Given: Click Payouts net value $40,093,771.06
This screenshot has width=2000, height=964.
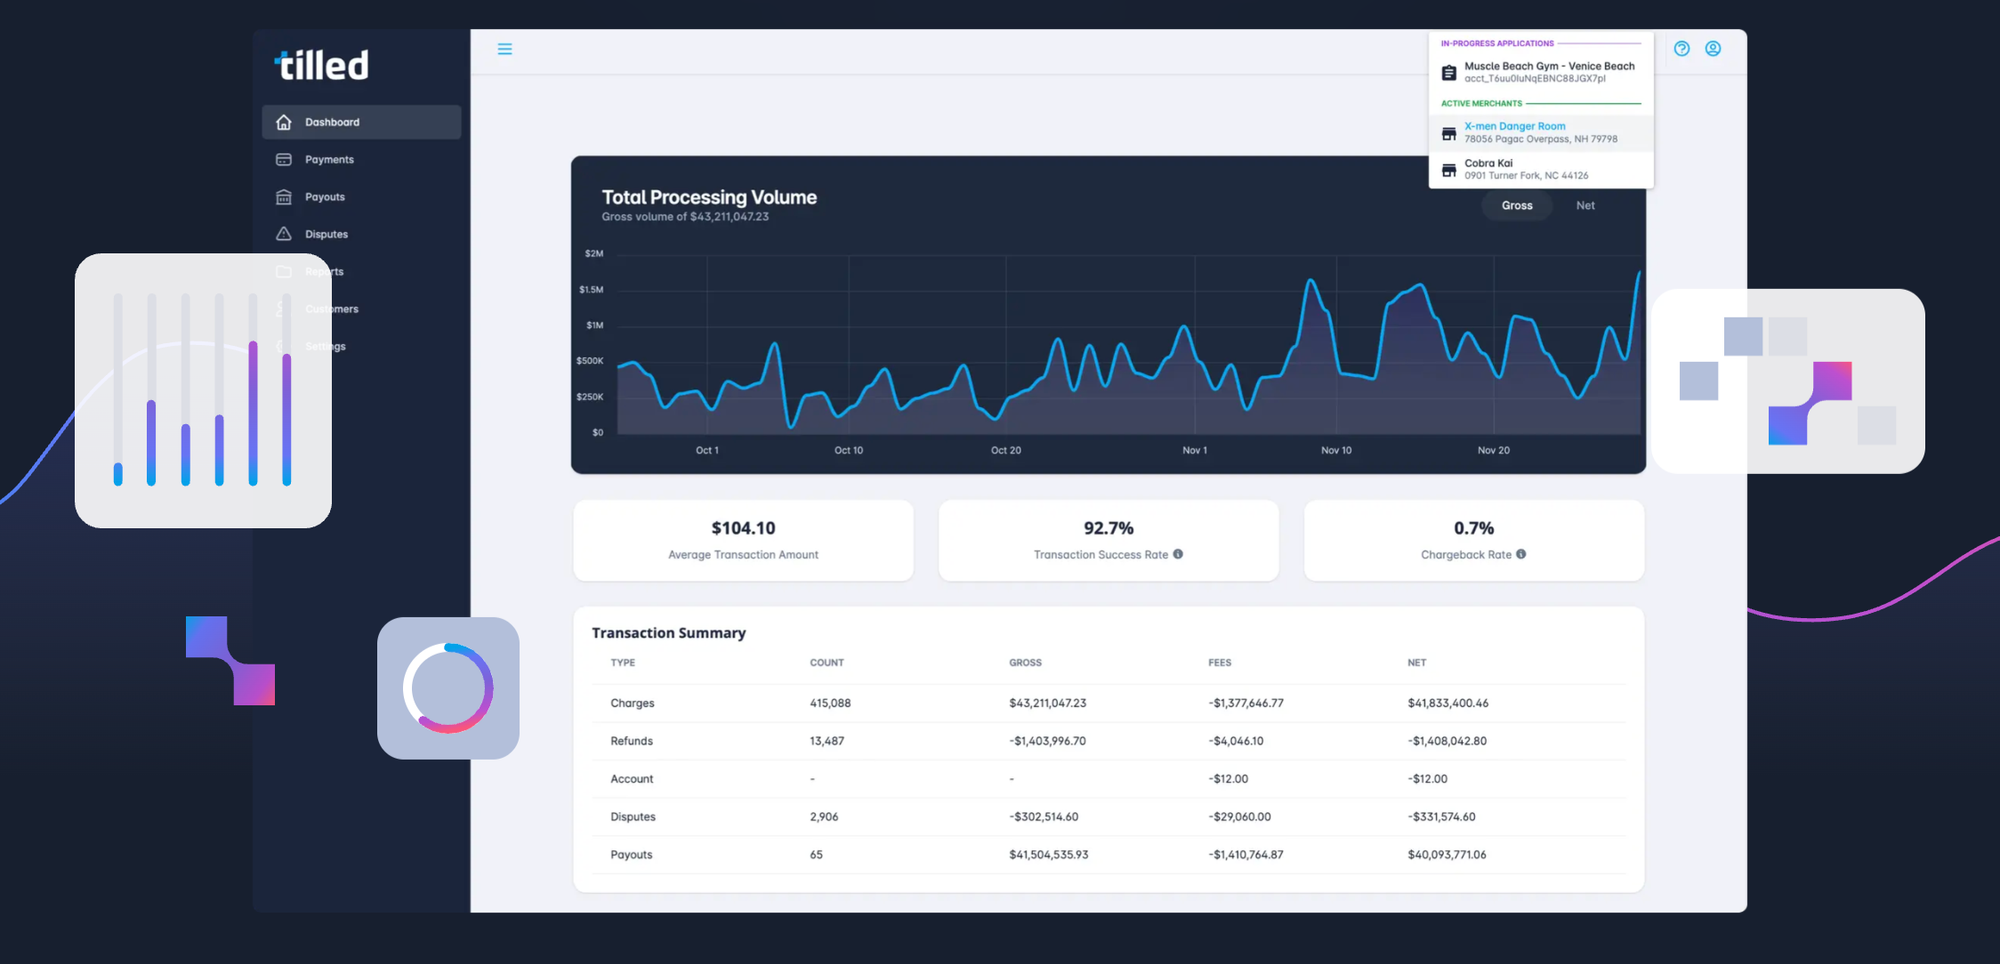Looking at the screenshot, I should click(x=1447, y=855).
